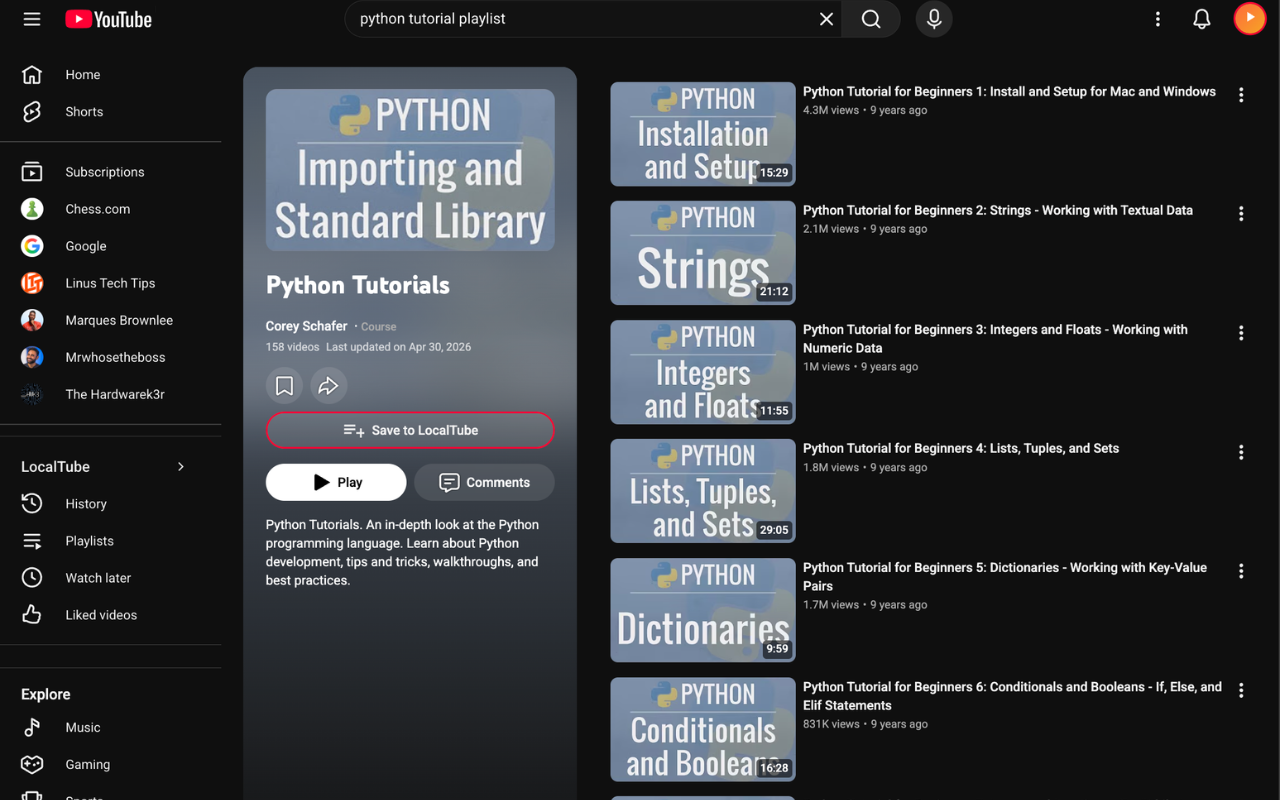1280x800 pixels.
Task: Open Watch later list
Action: pos(110,578)
